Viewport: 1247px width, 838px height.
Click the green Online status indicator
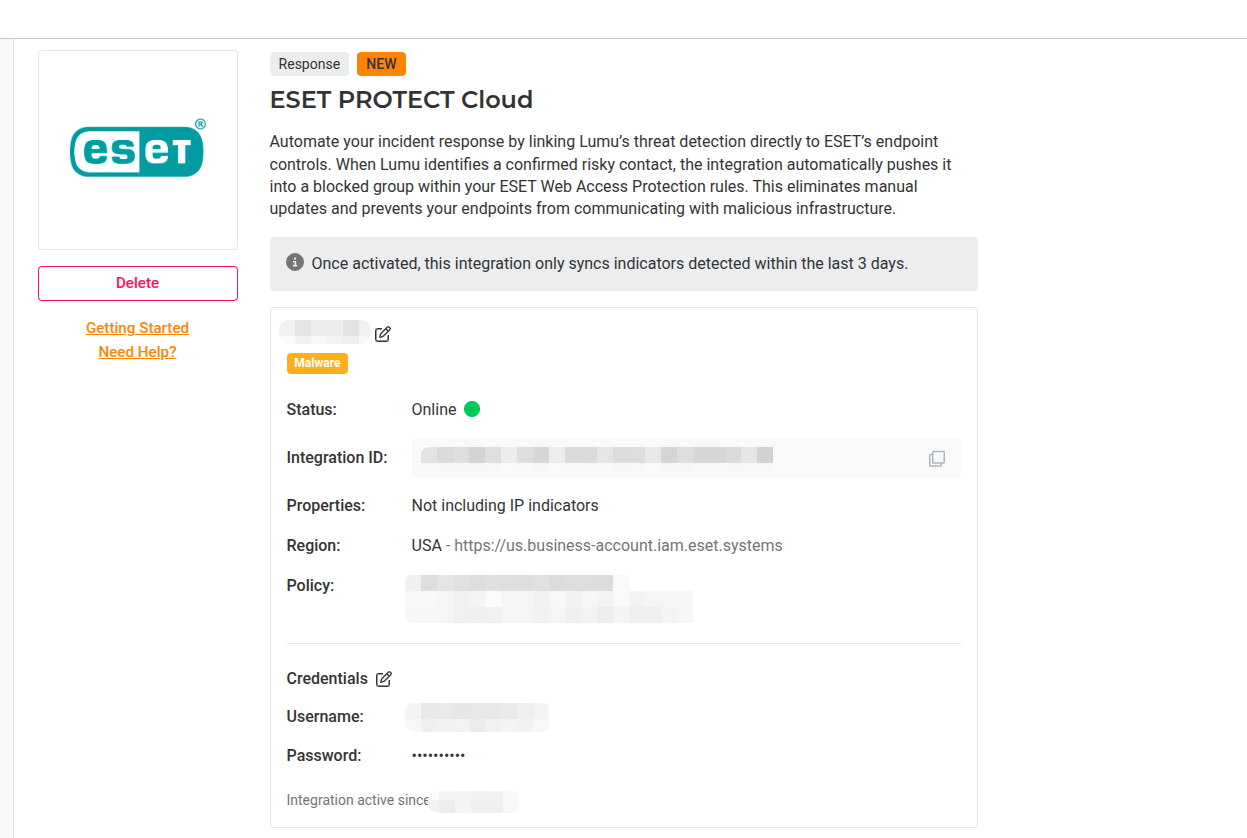click(472, 409)
